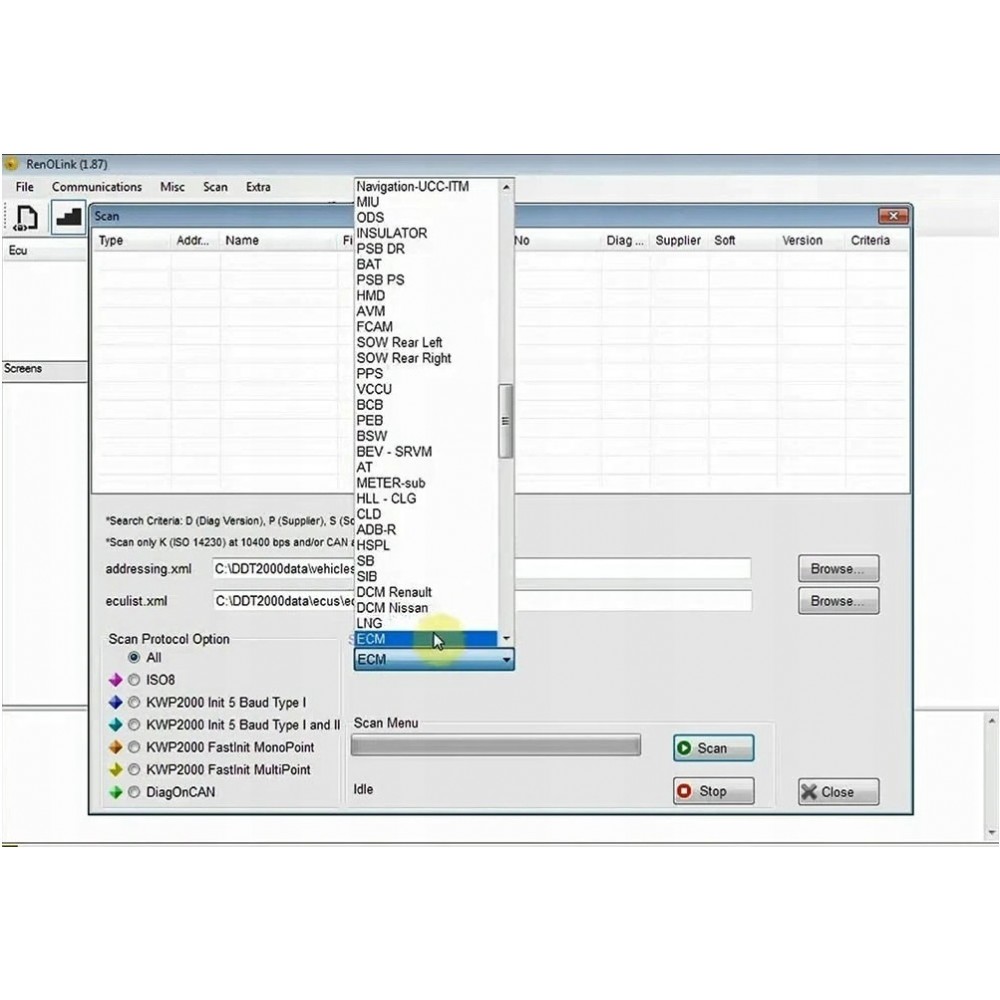Viewport: 1000px width, 1000px height.
Task: Click the scan progress bar
Action: pos(495,746)
